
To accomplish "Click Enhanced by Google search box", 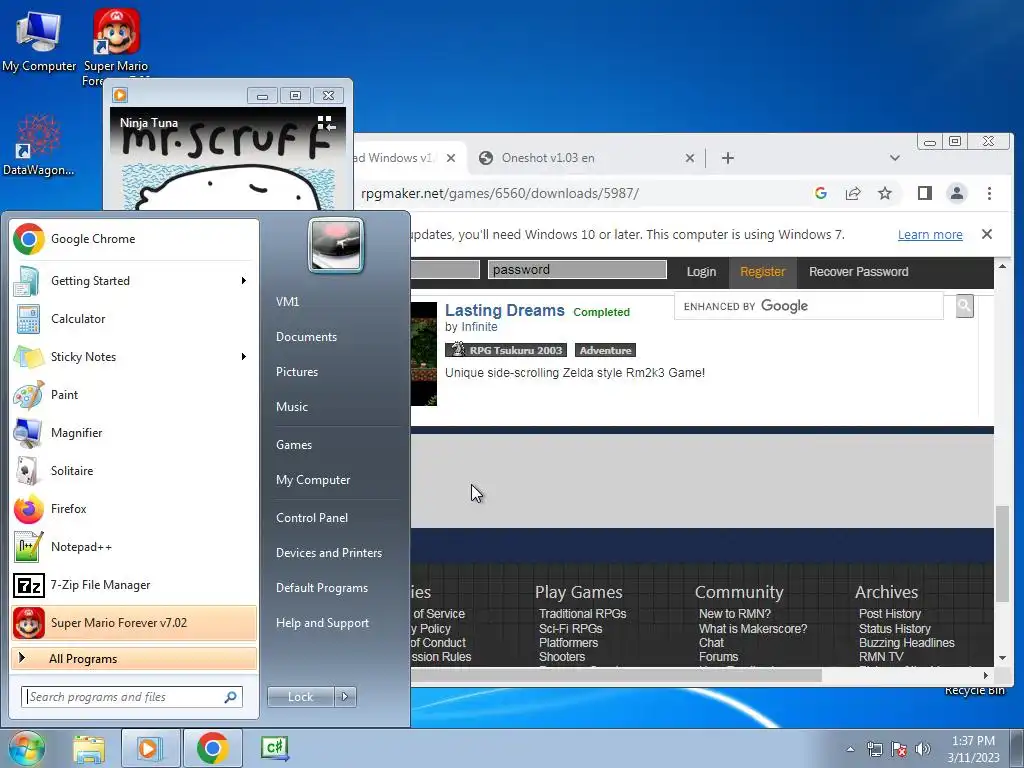I will [x=808, y=306].
